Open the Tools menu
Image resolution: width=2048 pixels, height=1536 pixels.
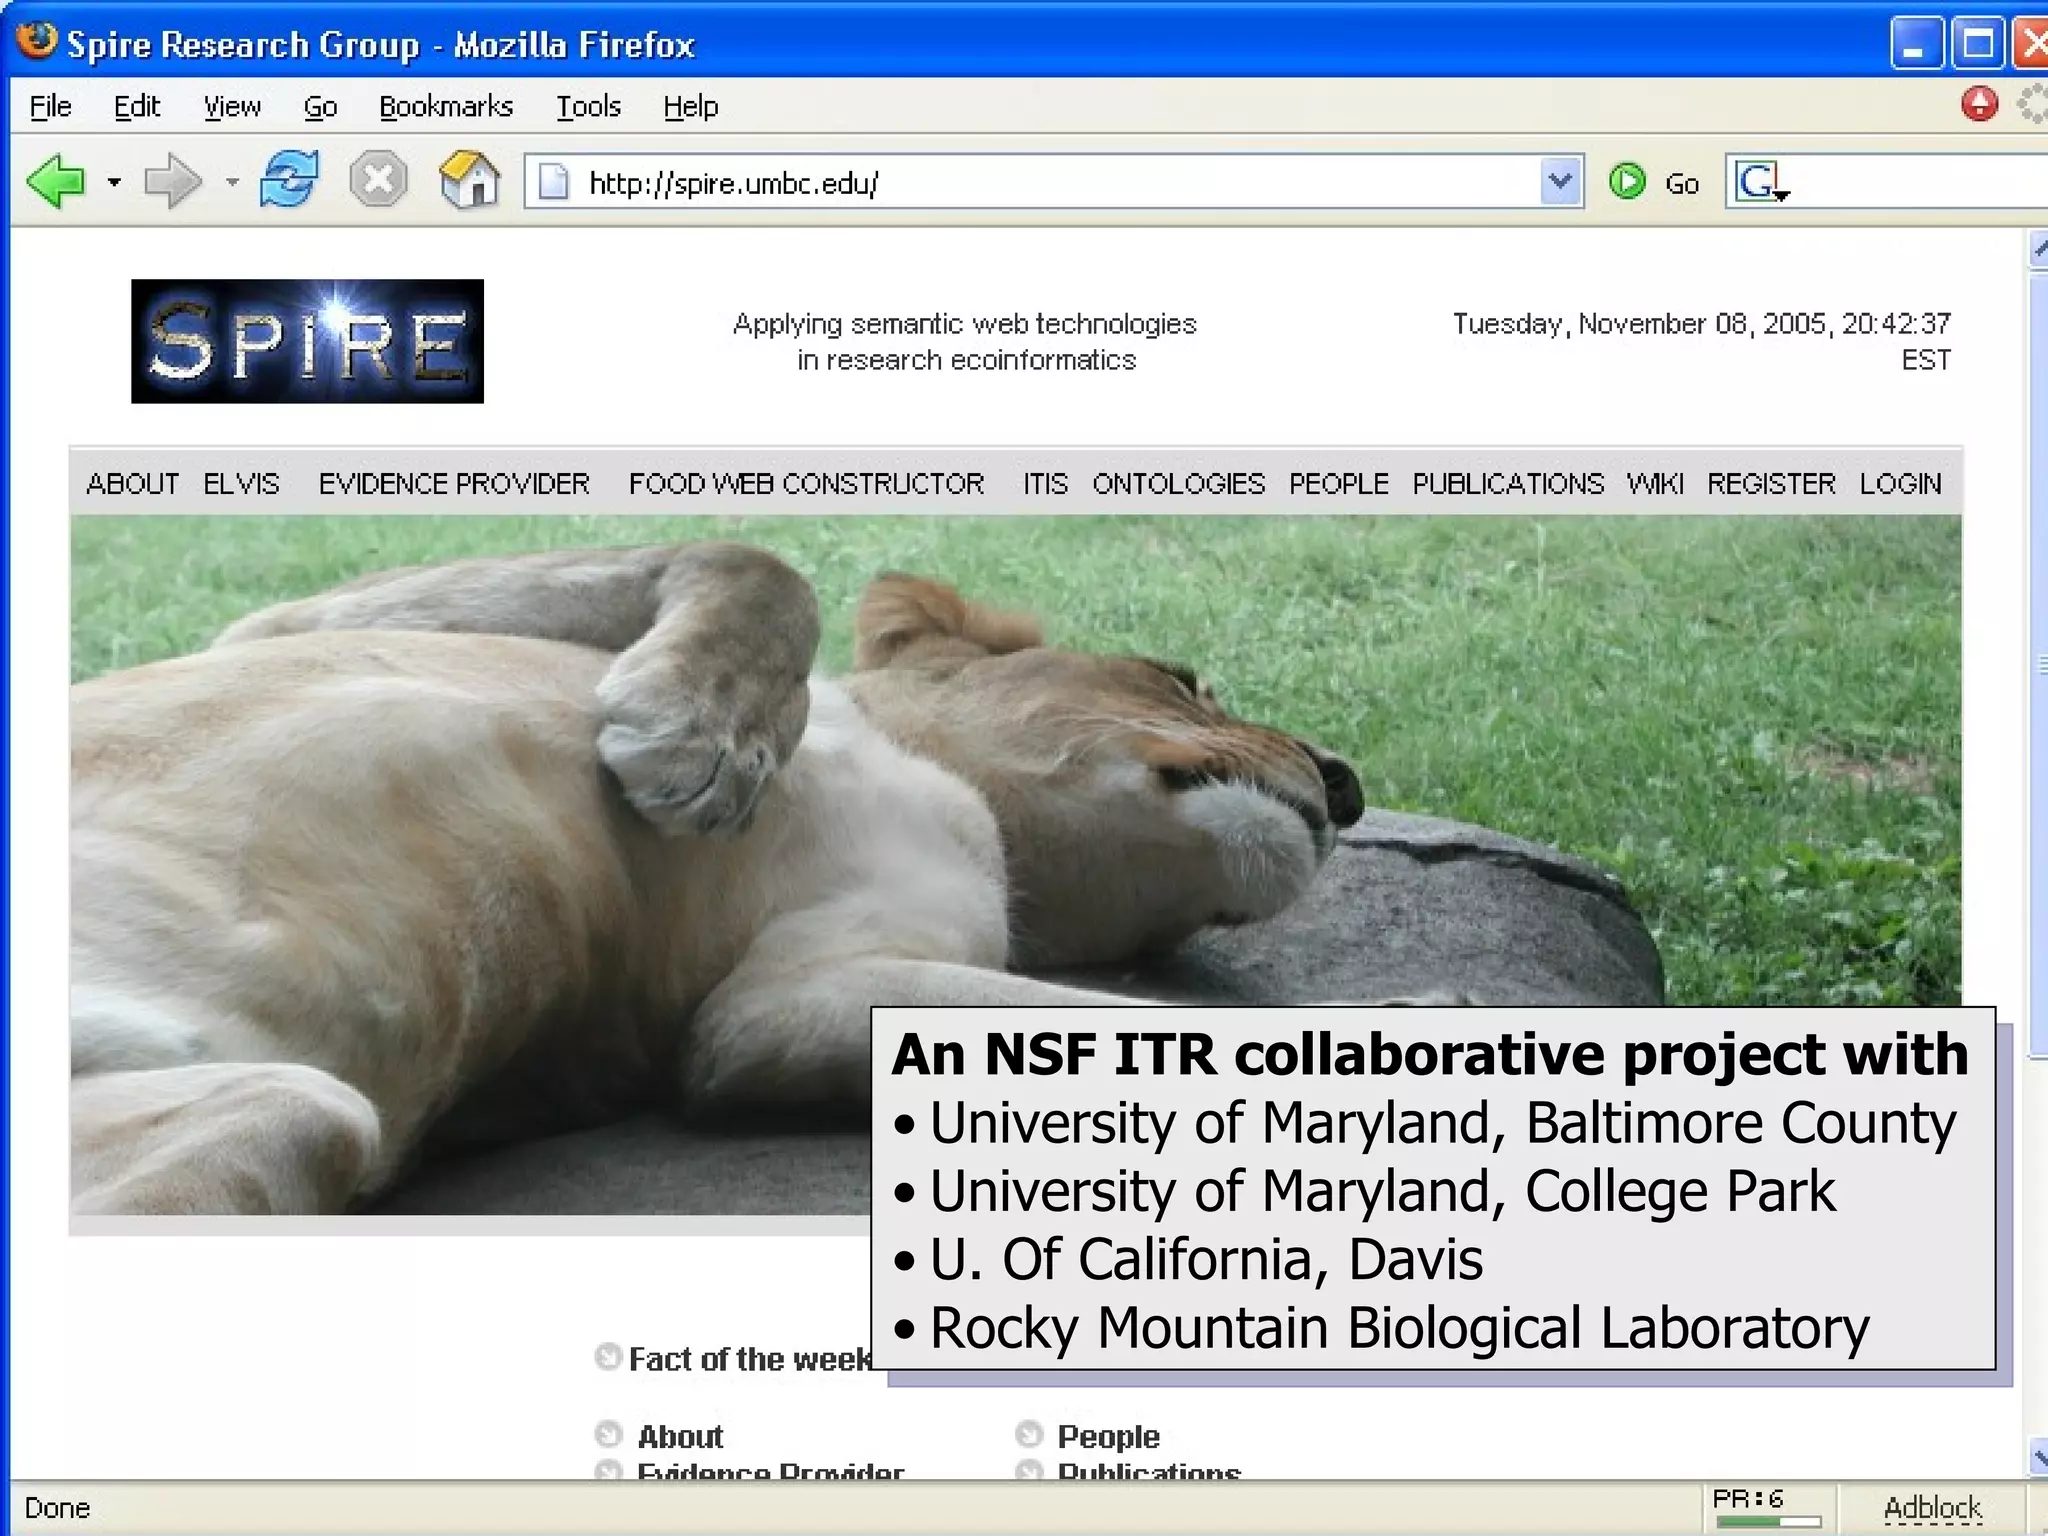[x=588, y=106]
